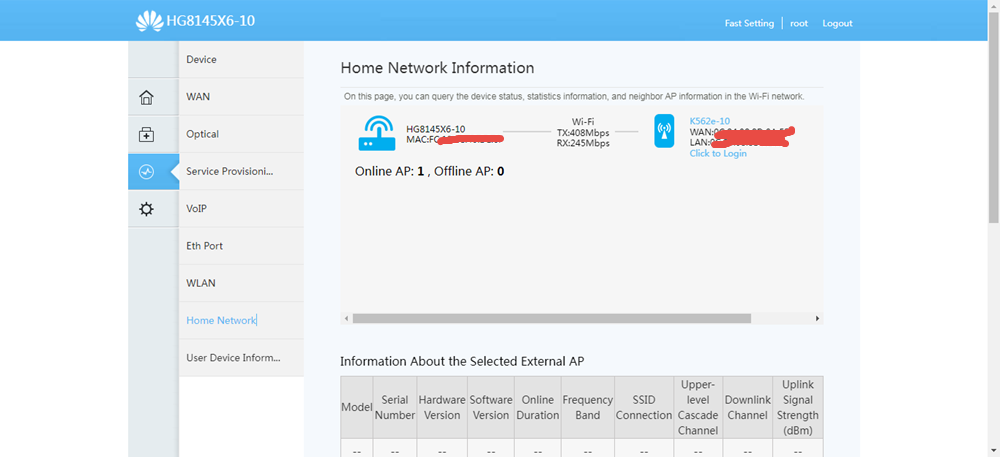
Task: Click the Model column header
Action: click(x=357, y=407)
